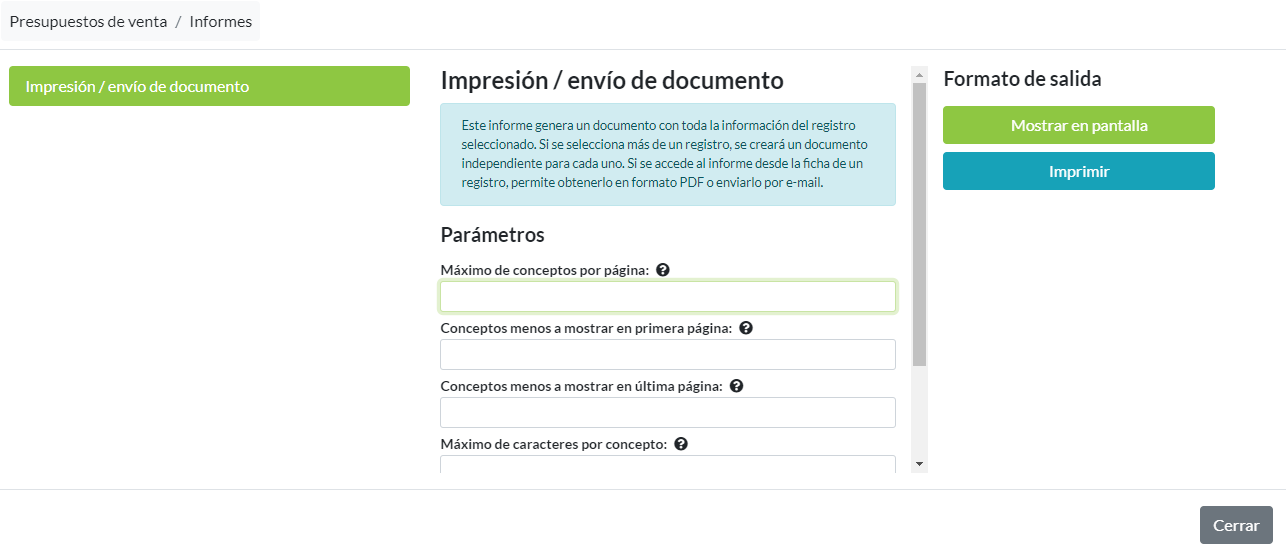The width and height of the screenshot is (1286, 553).
Task: Select 'Impresión / envío de documento' in left list
Action: (x=209, y=86)
